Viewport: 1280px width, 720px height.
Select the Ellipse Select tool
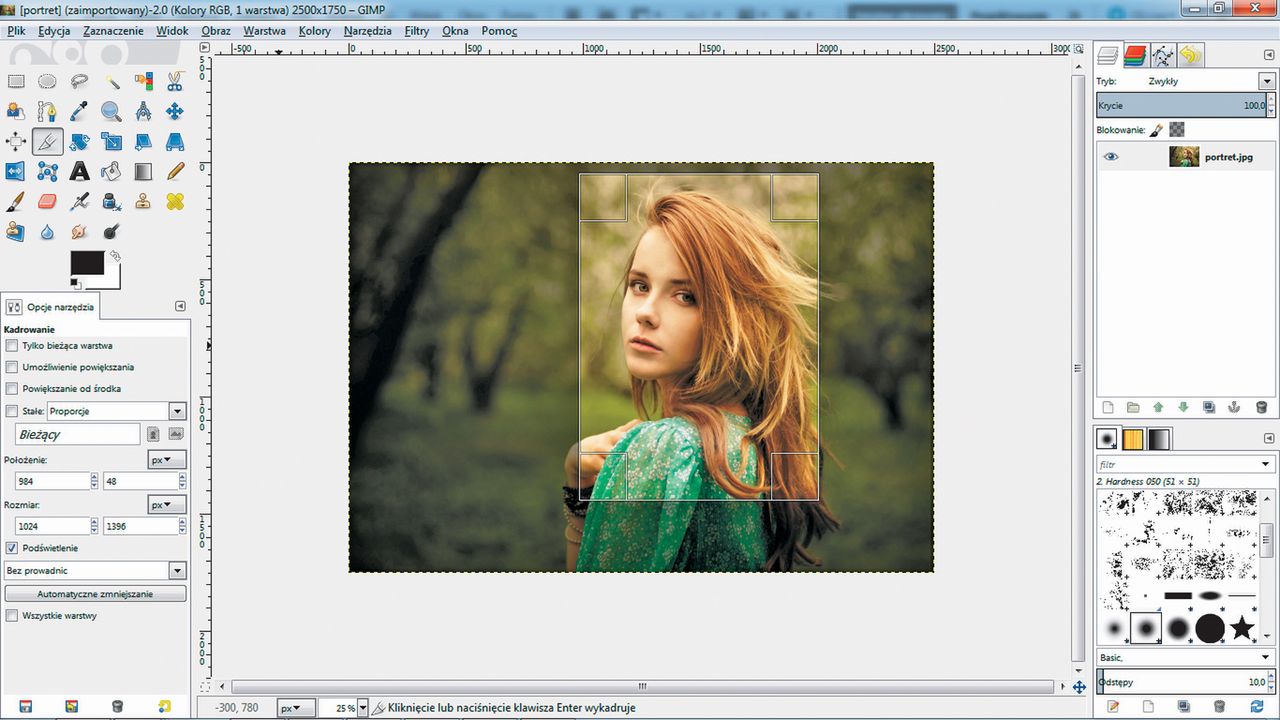tap(47, 82)
